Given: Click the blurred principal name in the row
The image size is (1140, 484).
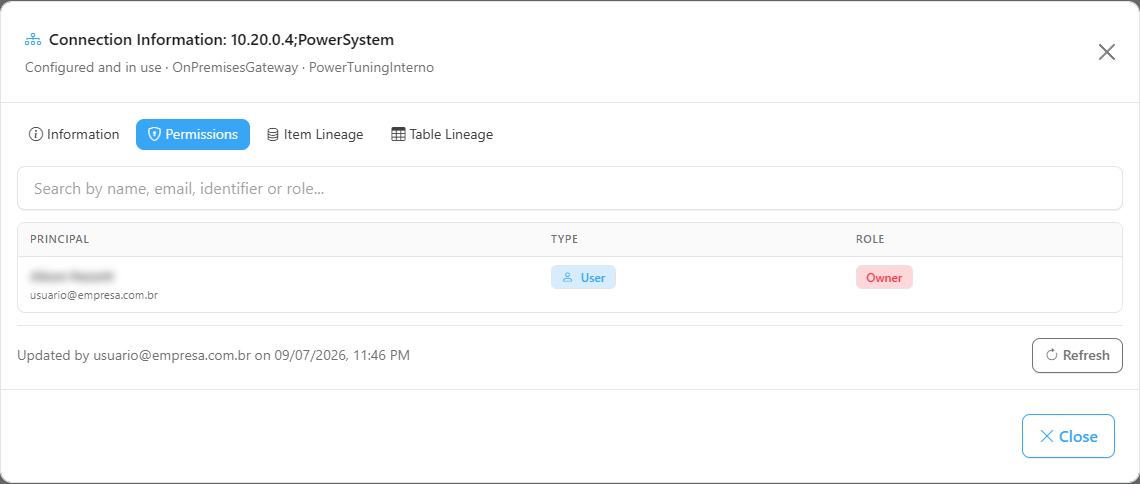Looking at the screenshot, I should 72,276.
